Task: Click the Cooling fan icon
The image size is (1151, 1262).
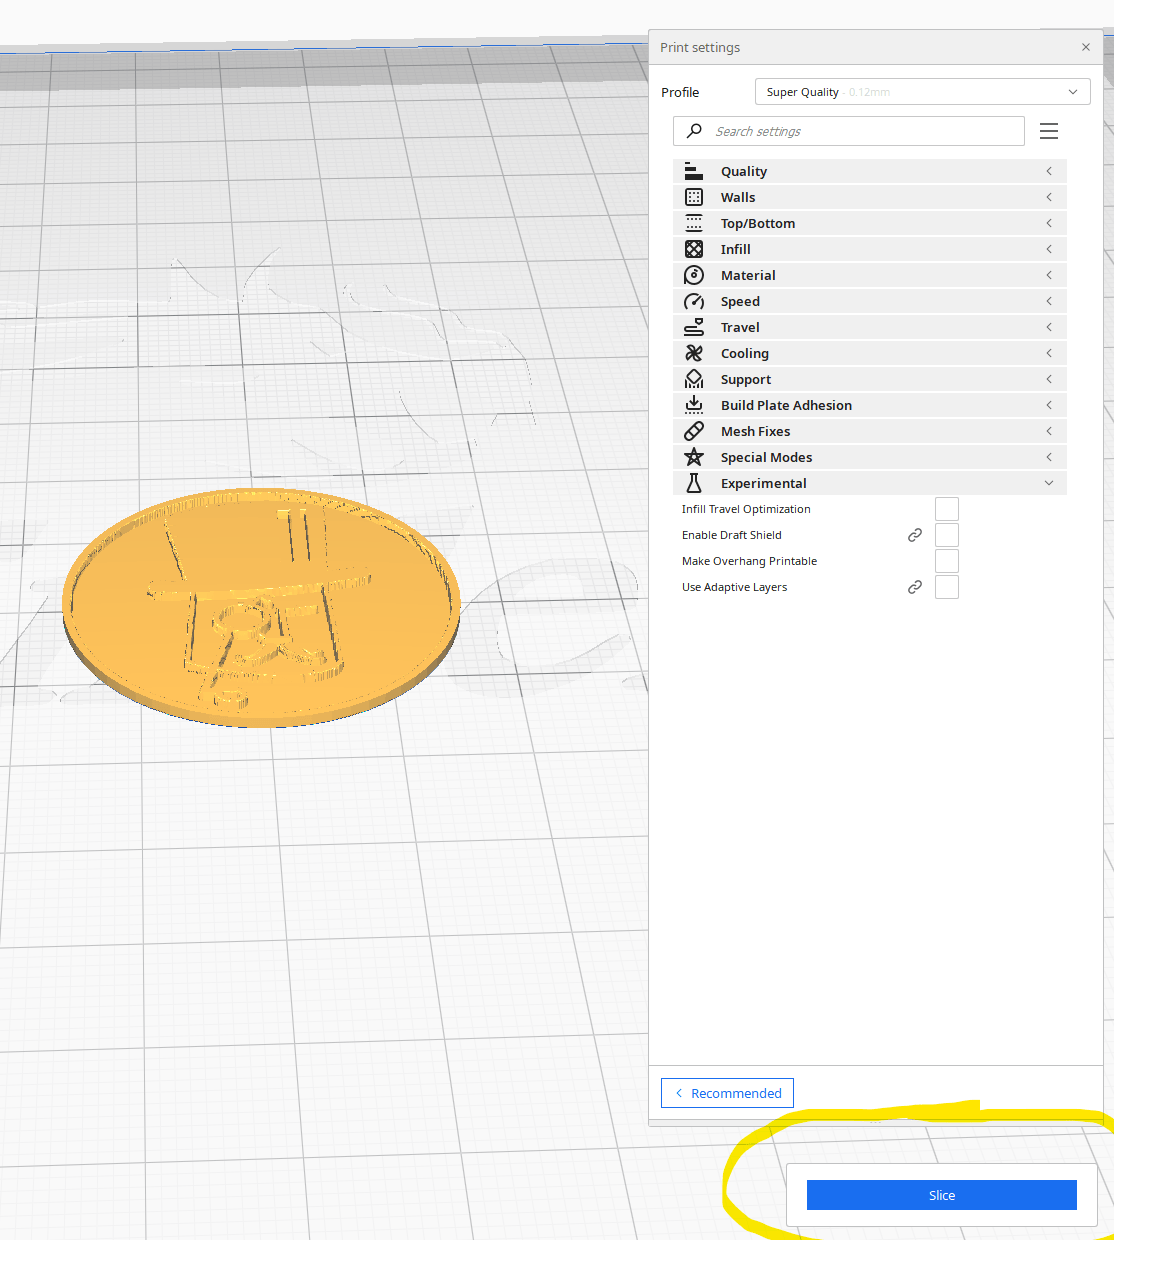Action: point(693,353)
